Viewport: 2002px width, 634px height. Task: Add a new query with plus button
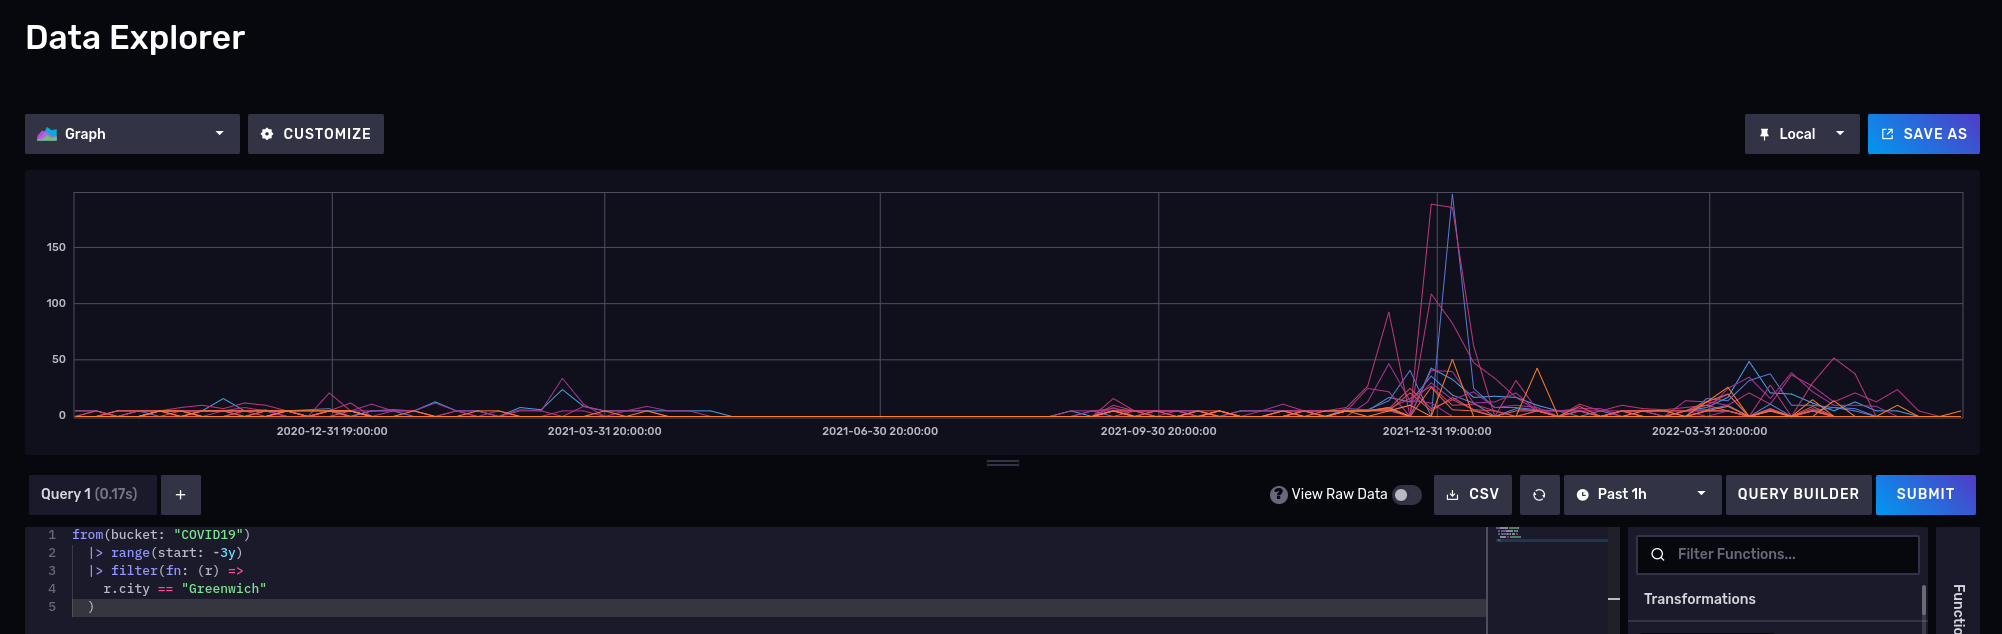[x=180, y=495]
